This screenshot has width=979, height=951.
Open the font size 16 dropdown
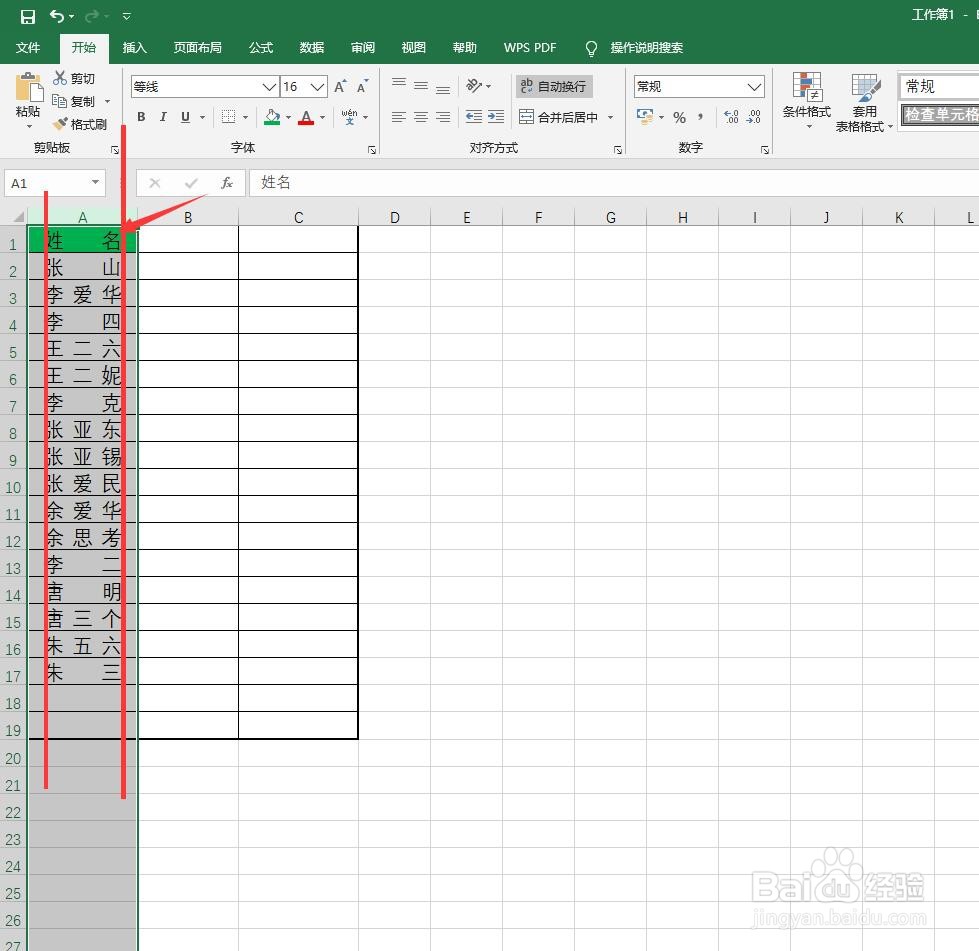[318, 87]
